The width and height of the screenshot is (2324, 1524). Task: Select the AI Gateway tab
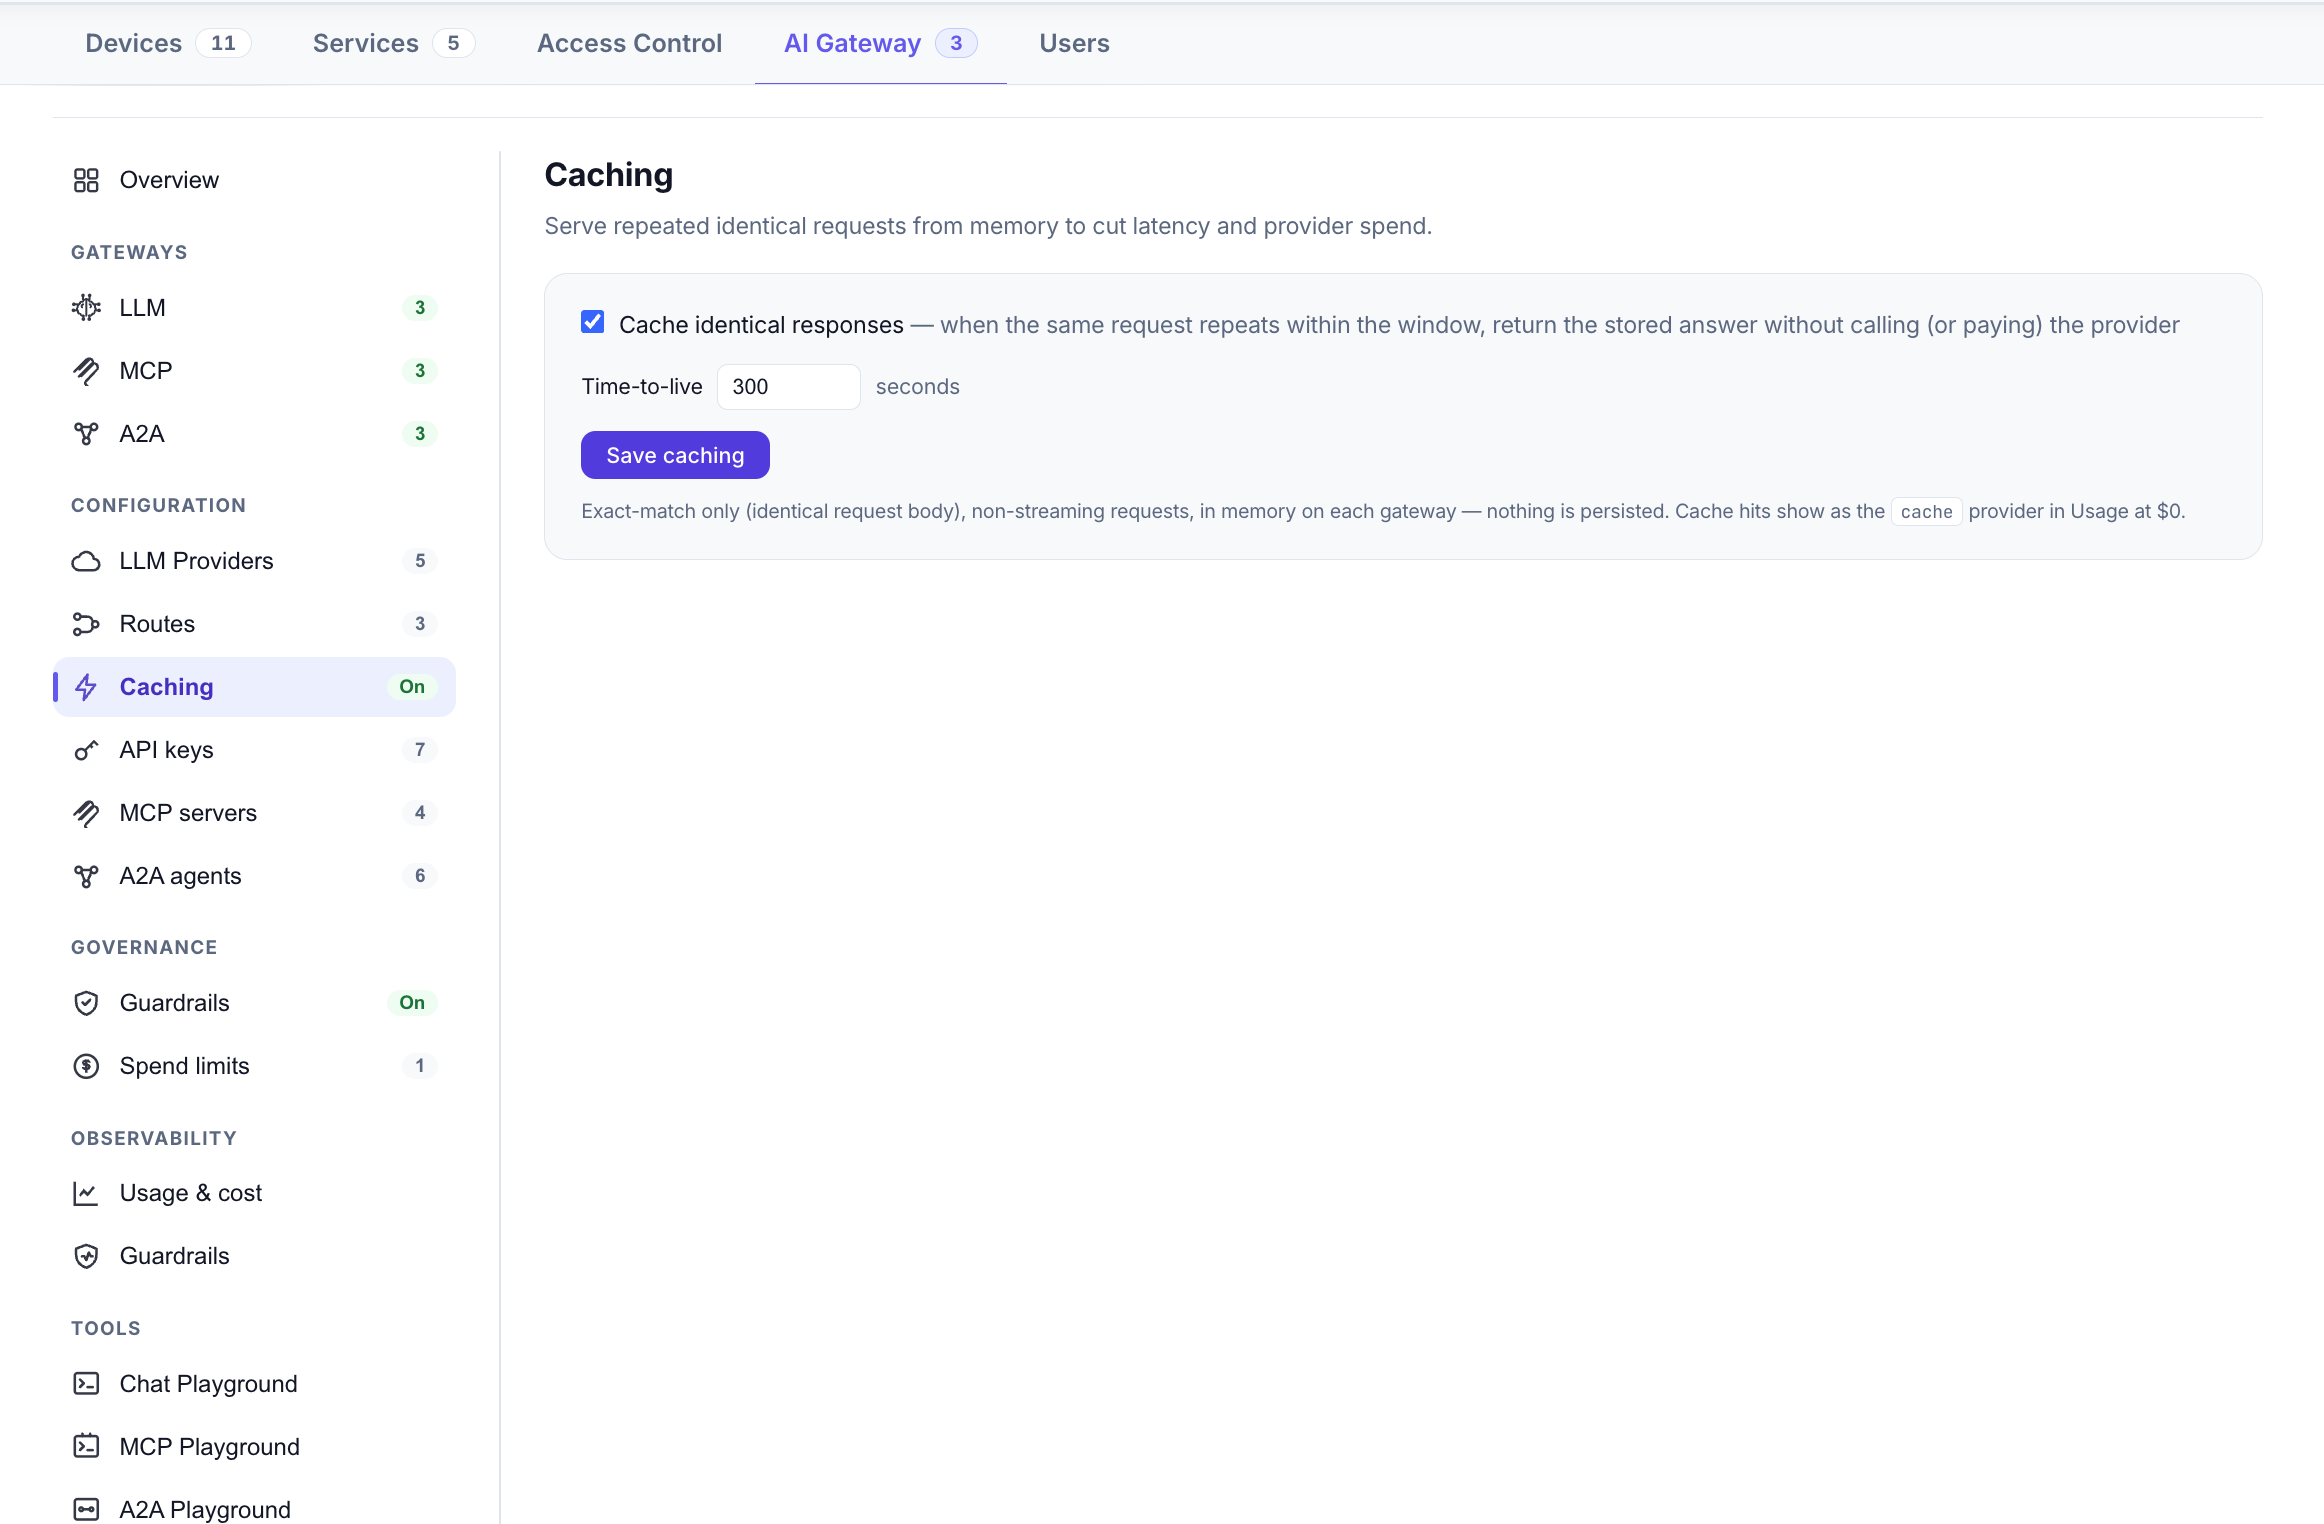point(880,43)
